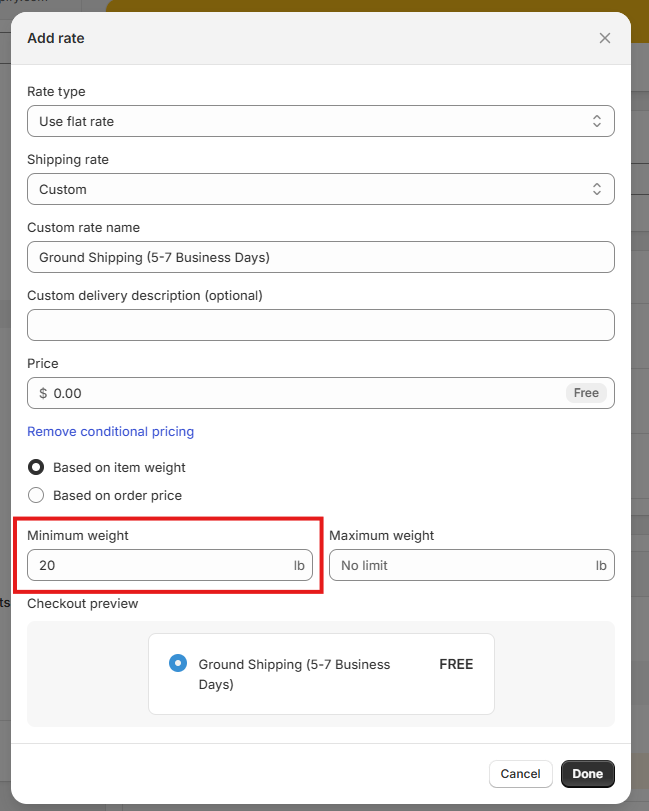Image resolution: width=649 pixels, height=811 pixels.
Task: Close the Add rate dialog
Action: point(604,38)
